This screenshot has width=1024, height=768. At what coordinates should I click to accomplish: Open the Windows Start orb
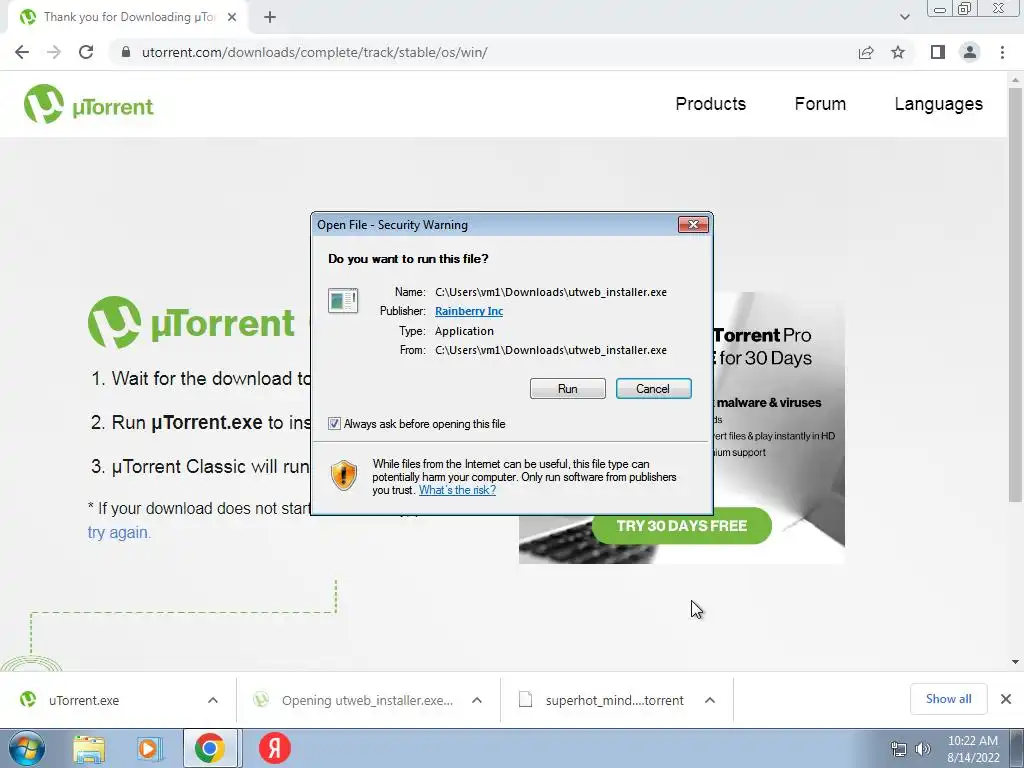27,748
